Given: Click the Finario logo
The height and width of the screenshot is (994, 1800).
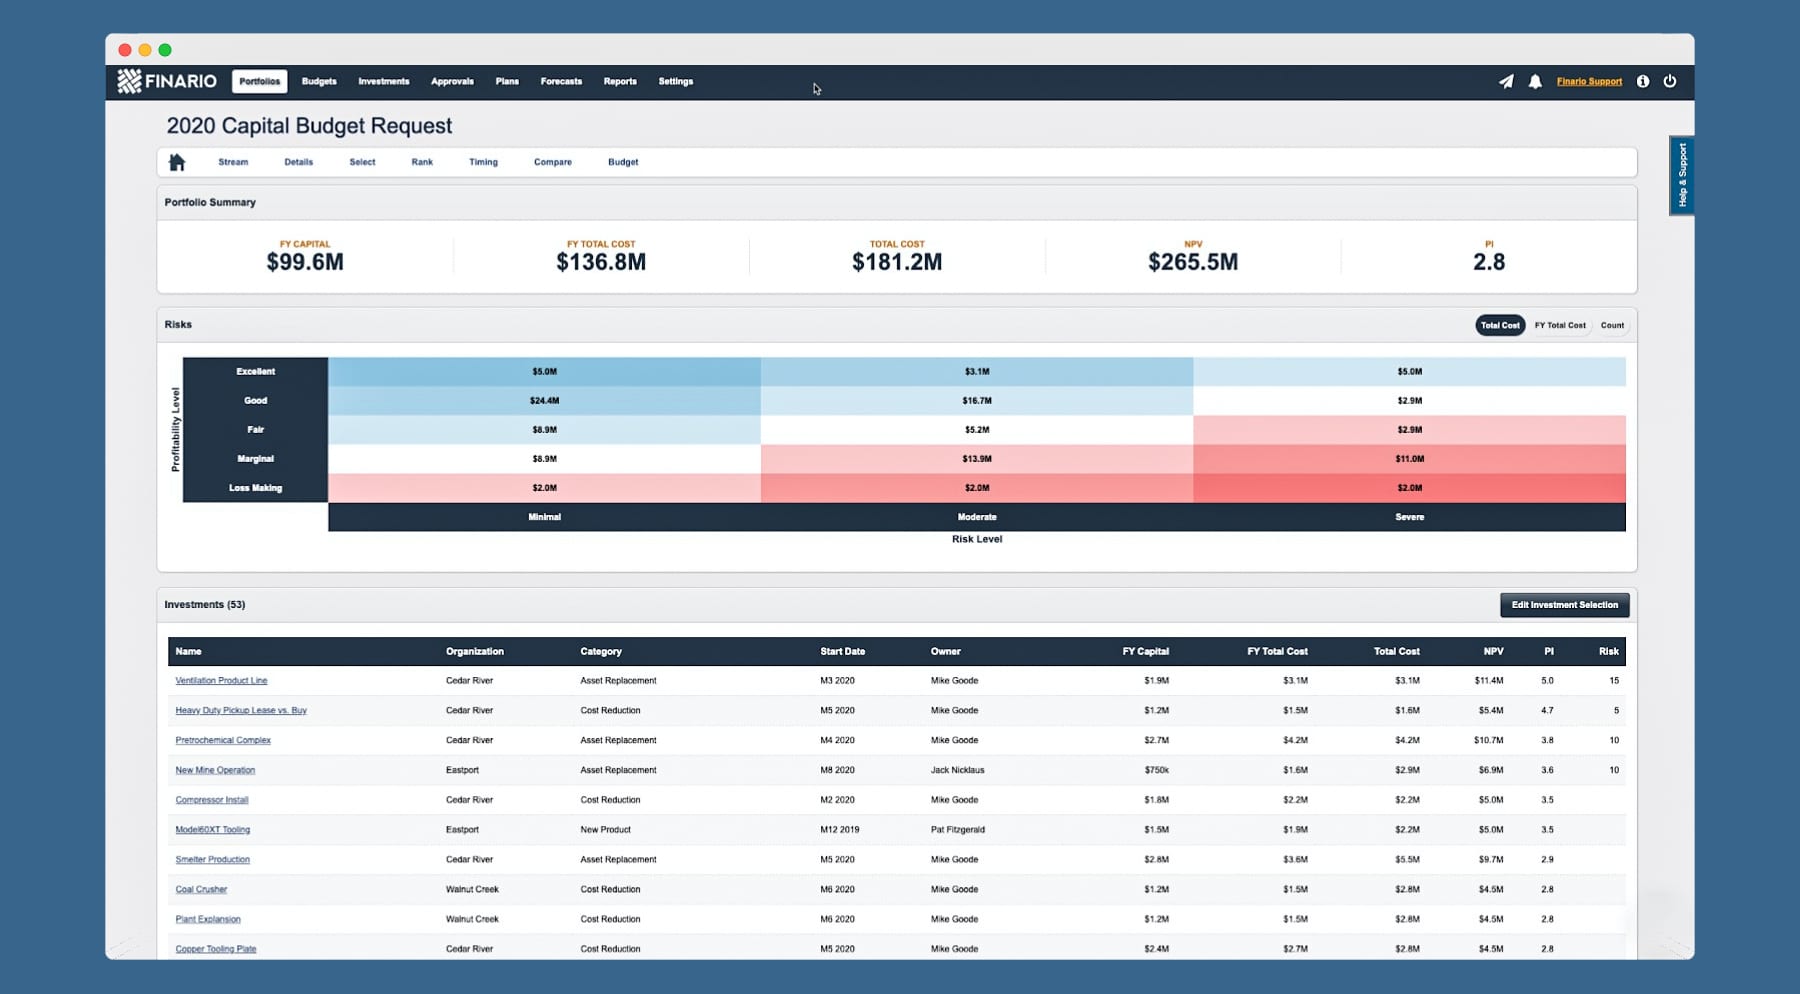Looking at the screenshot, I should coord(167,81).
